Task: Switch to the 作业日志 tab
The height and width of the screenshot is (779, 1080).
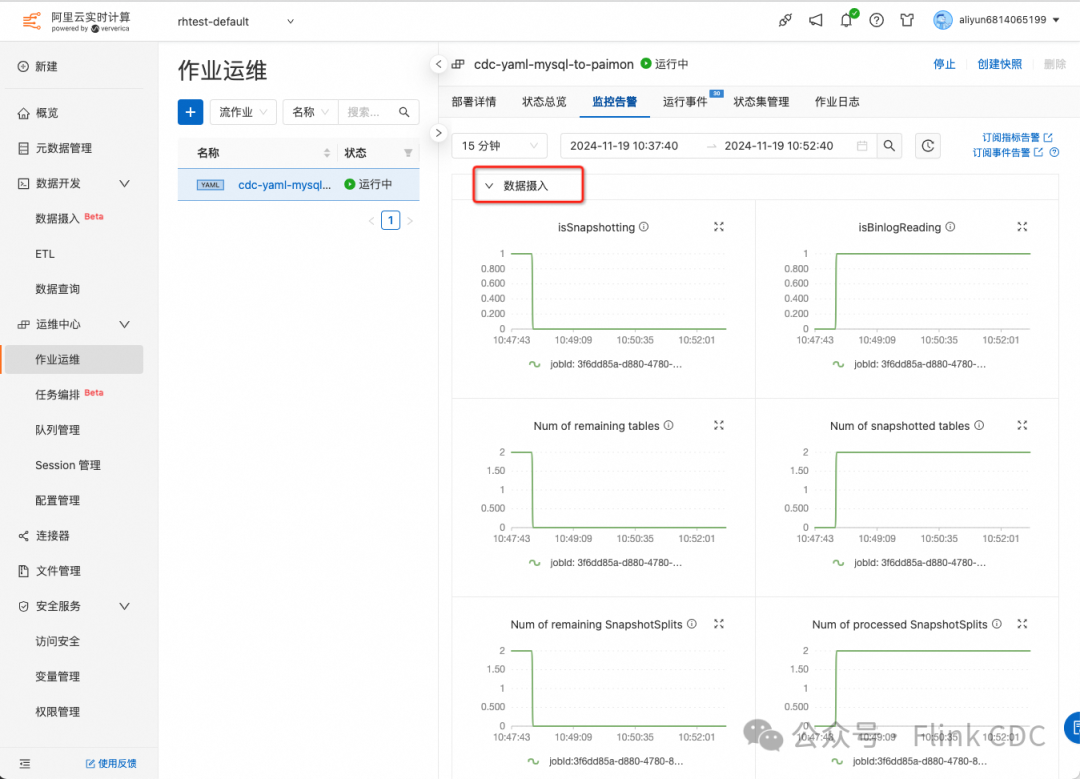Action: point(837,102)
